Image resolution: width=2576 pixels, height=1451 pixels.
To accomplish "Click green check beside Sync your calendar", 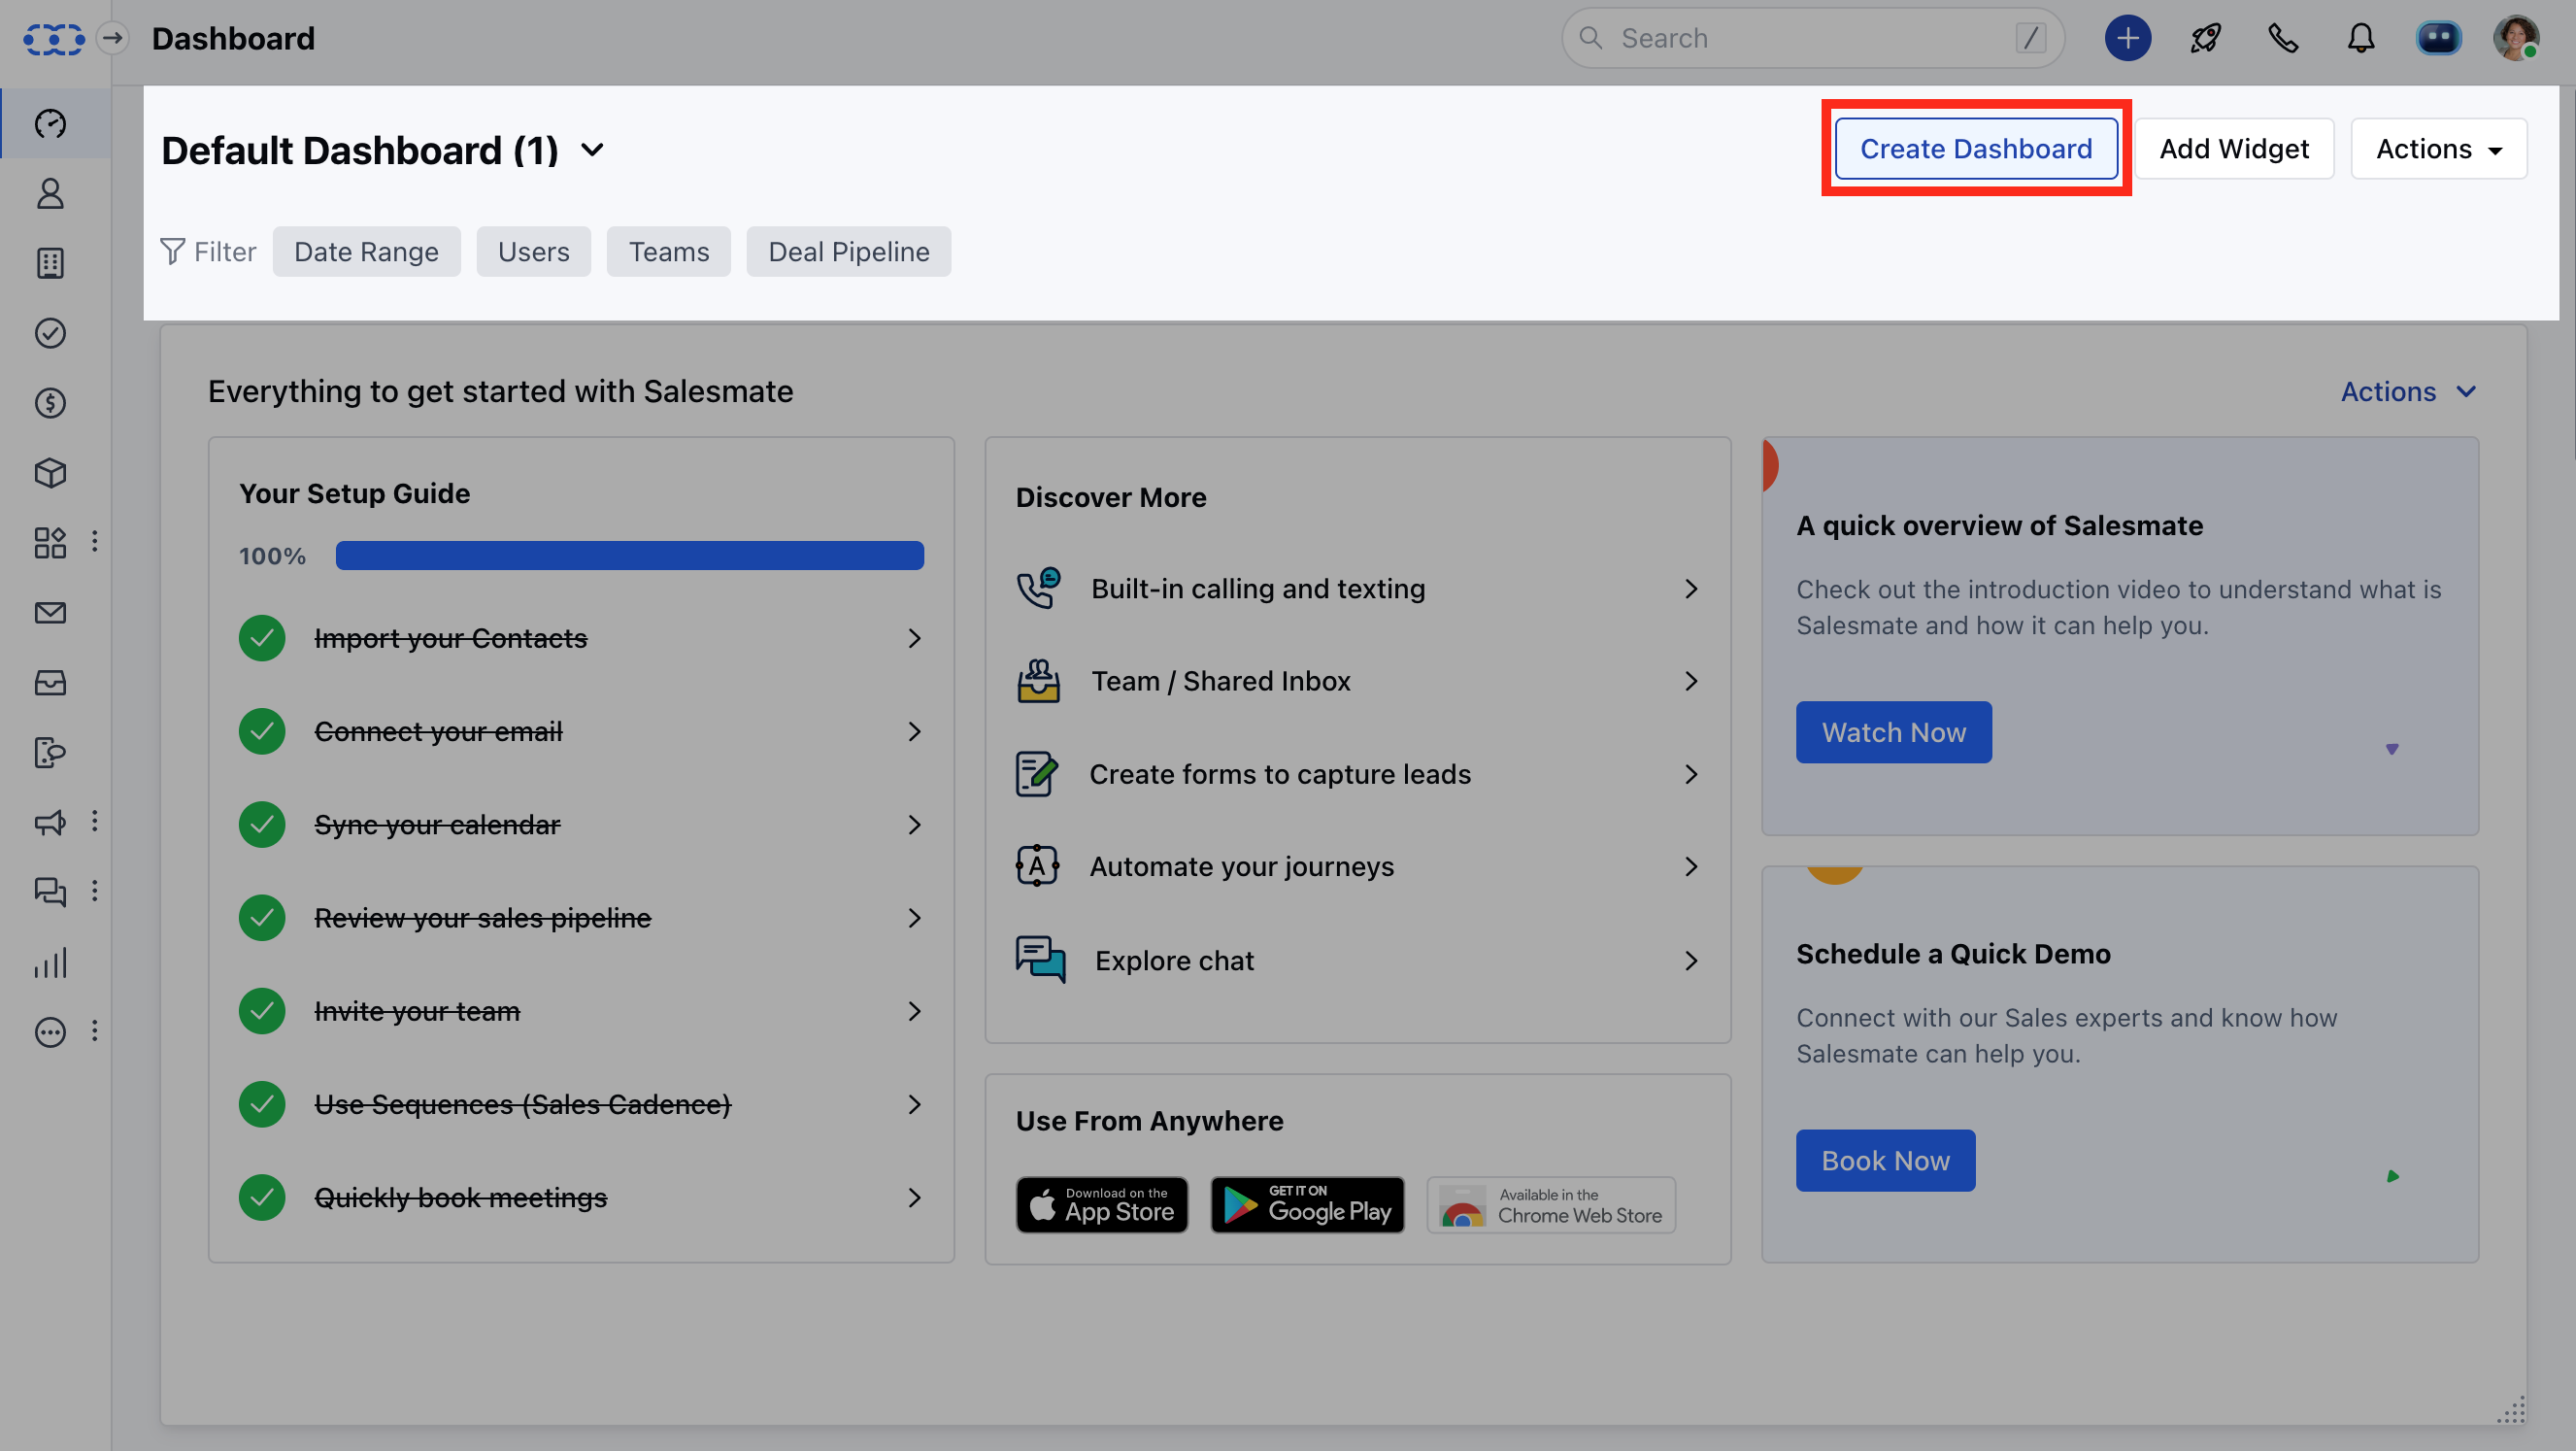I will coord(262,824).
